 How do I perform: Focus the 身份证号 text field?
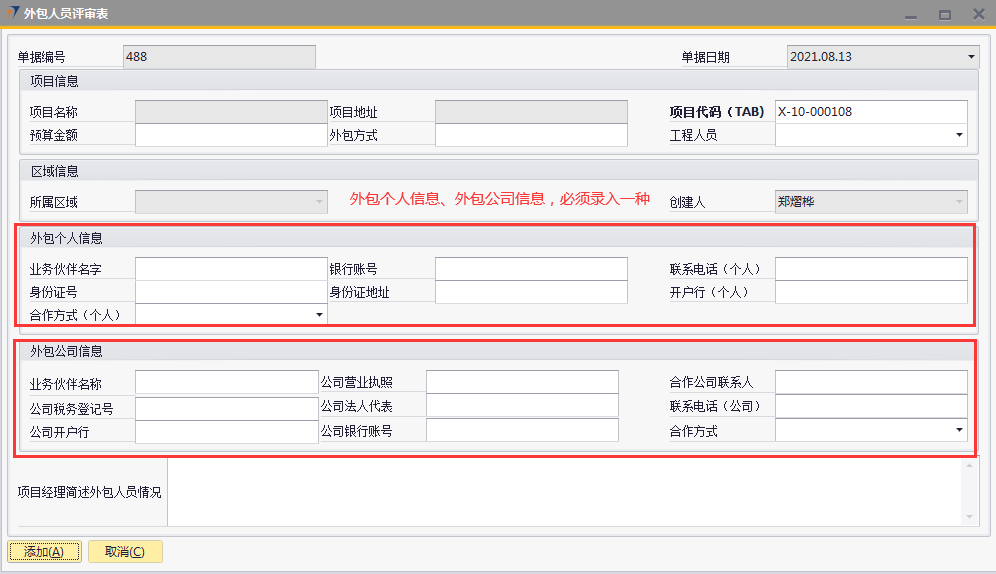[231, 292]
